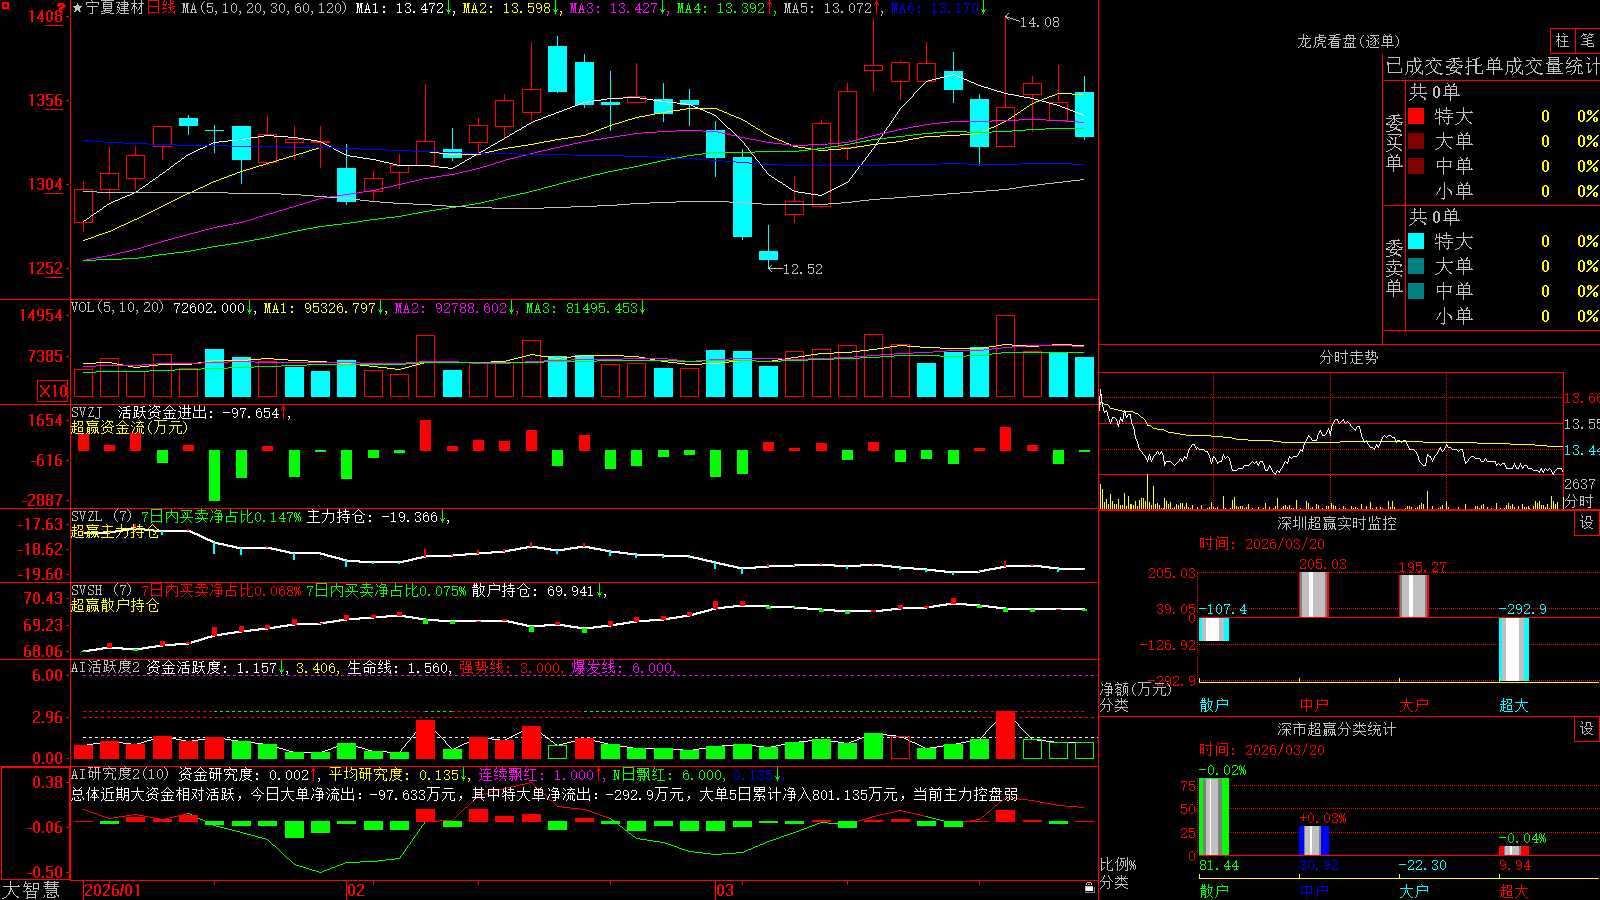The width and height of the screenshot is (1600, 900).
Task: Open settings (设) for 深圳超赢实时监控
Action: [x=1587, y=523]
